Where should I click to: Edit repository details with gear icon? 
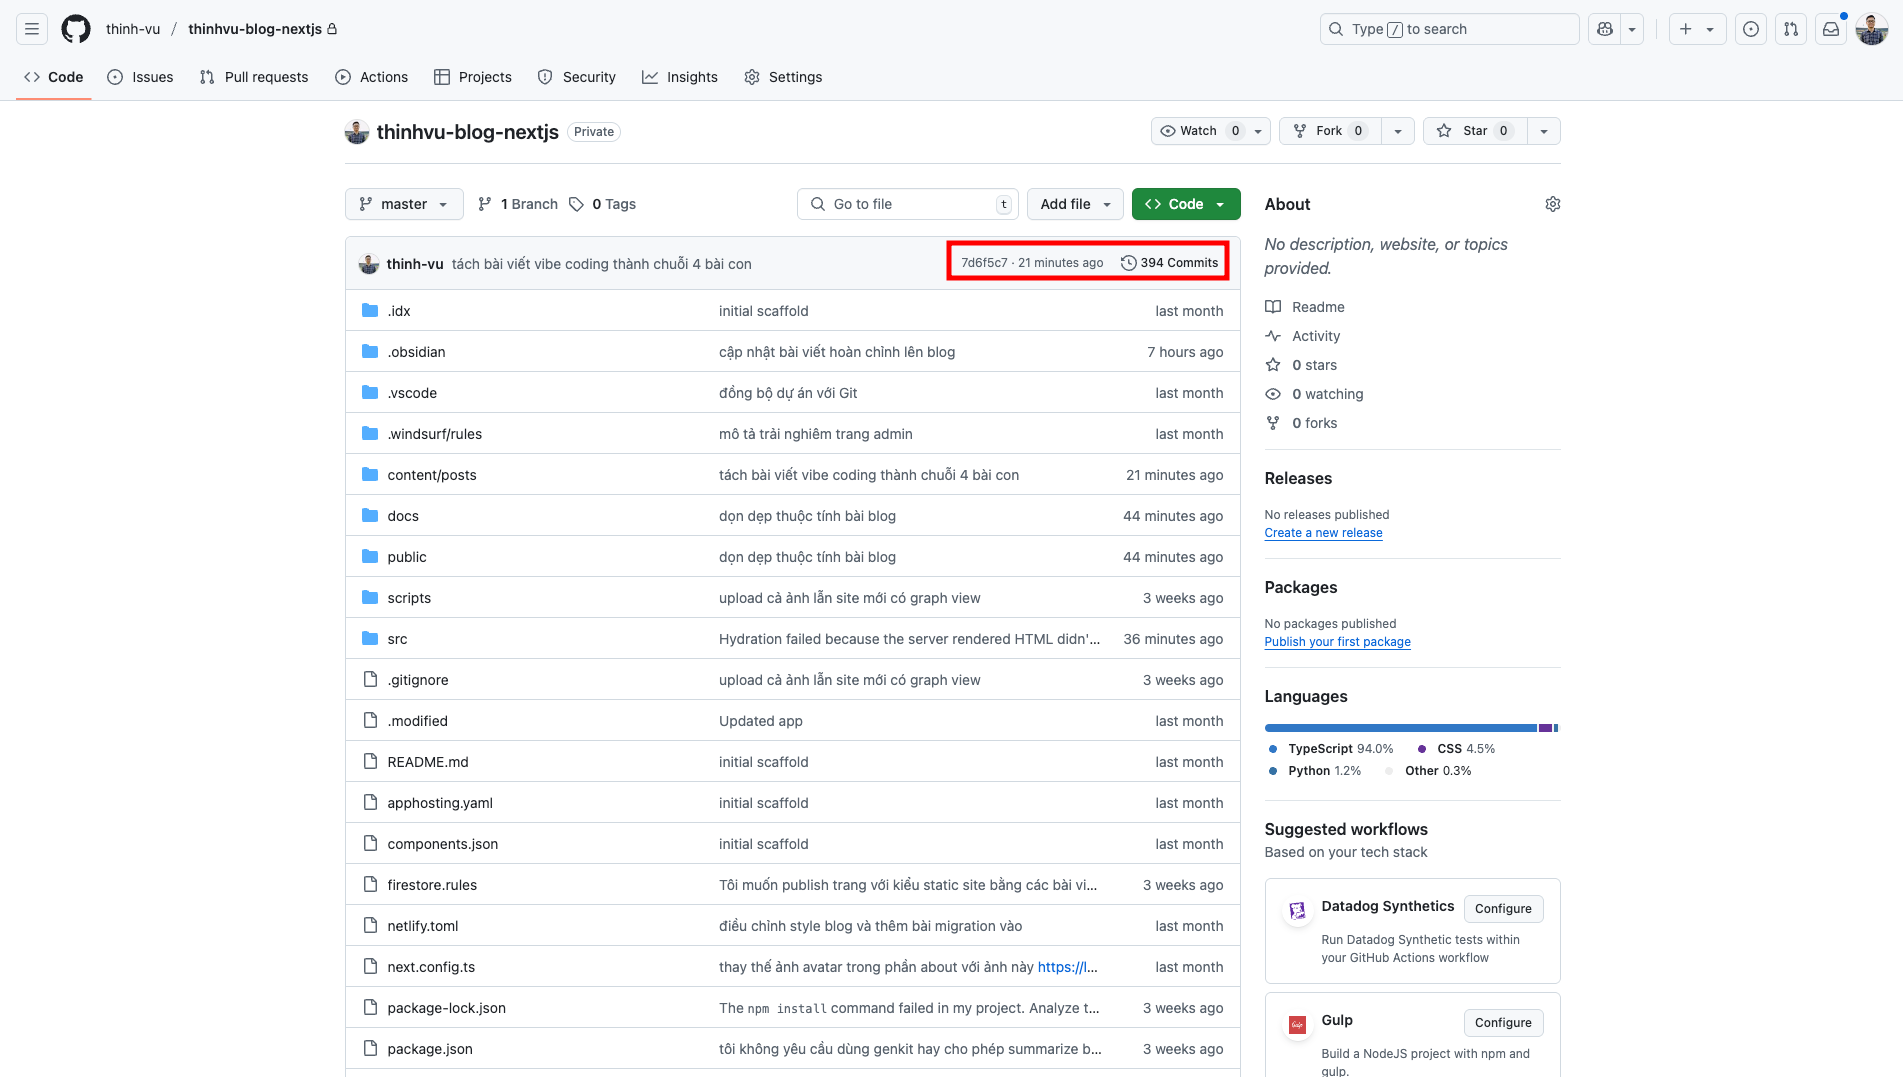pos(1552,204)
